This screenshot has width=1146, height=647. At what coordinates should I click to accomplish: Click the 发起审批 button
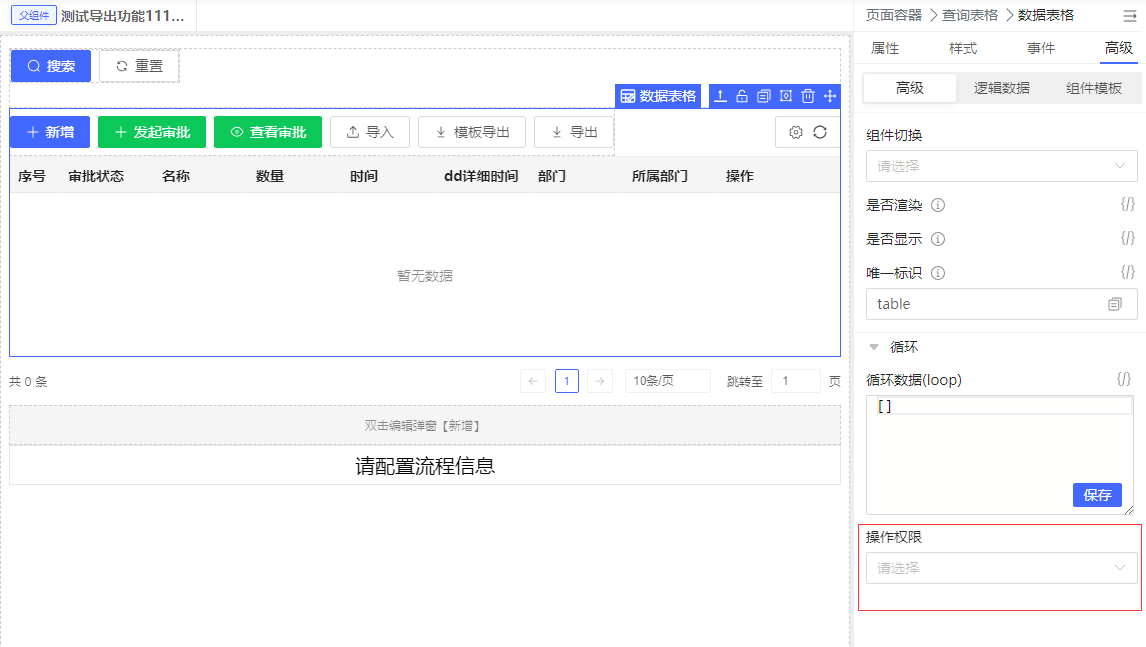[152, 132]
